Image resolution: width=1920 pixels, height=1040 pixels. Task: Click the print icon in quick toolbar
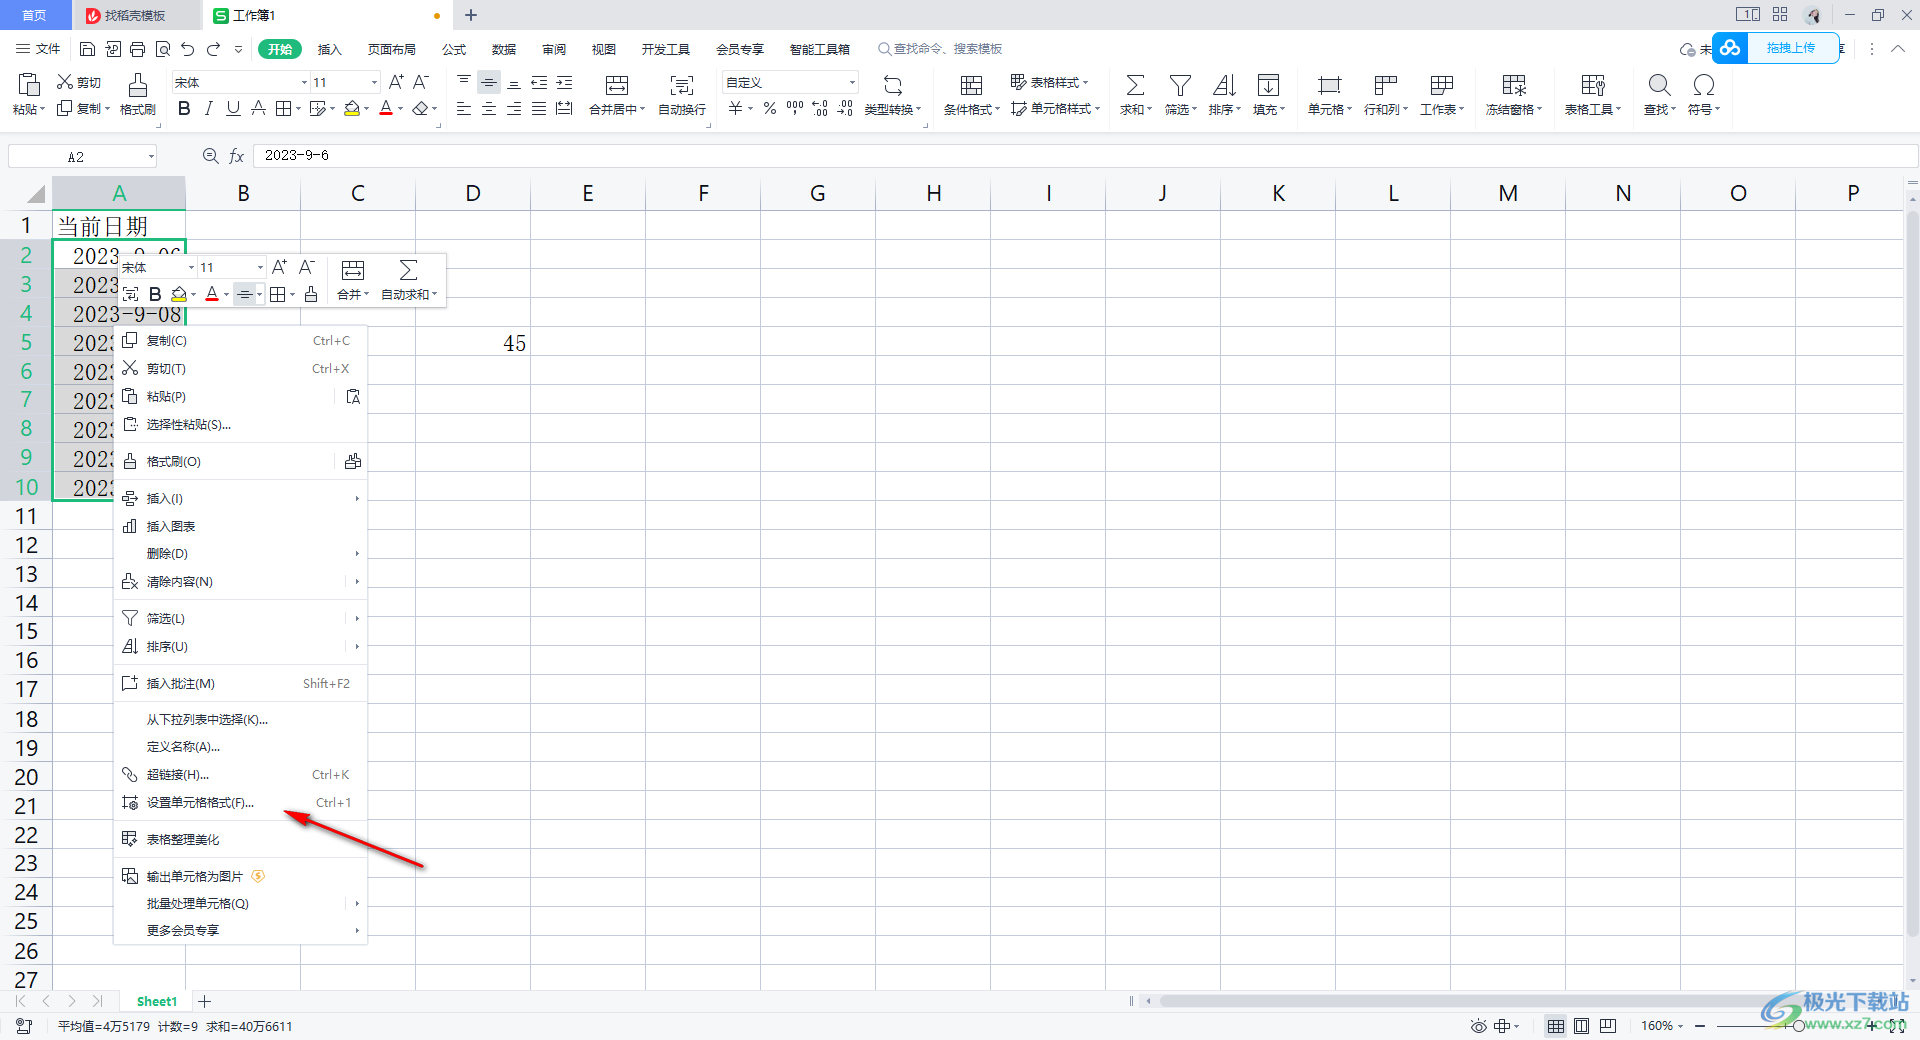137,49
